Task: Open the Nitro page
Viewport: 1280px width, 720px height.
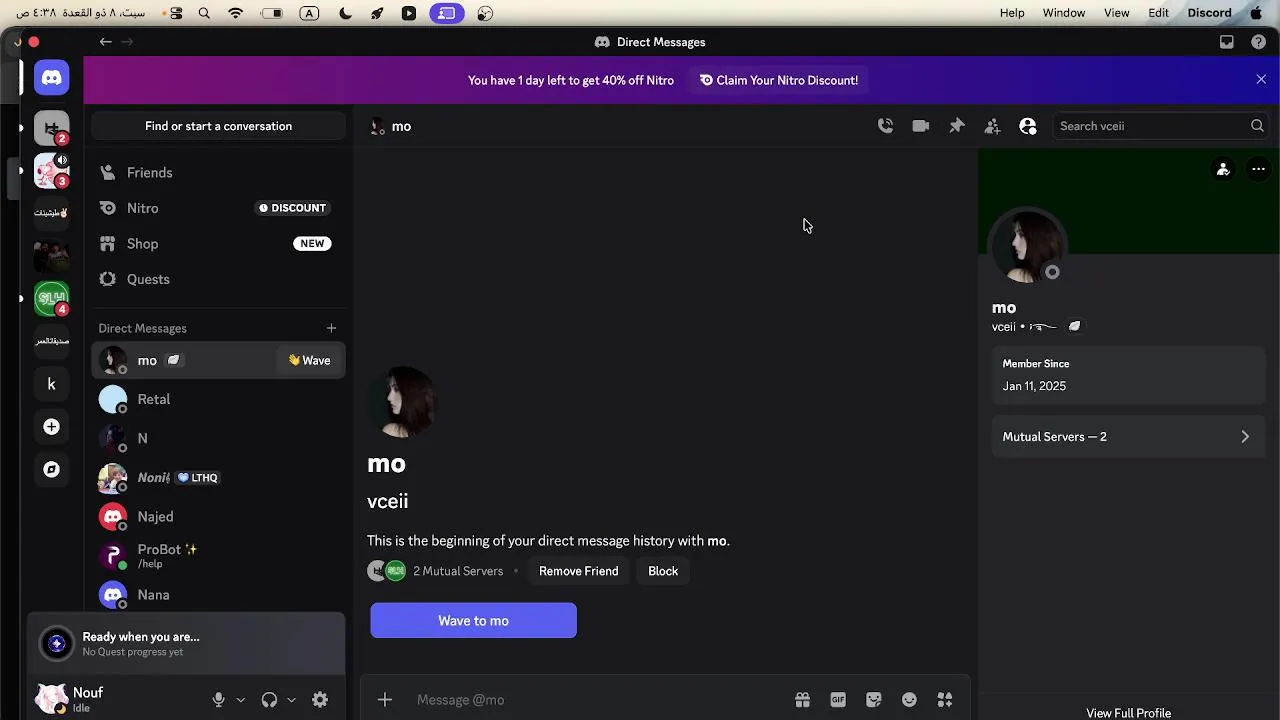Action: click(218, 208)
